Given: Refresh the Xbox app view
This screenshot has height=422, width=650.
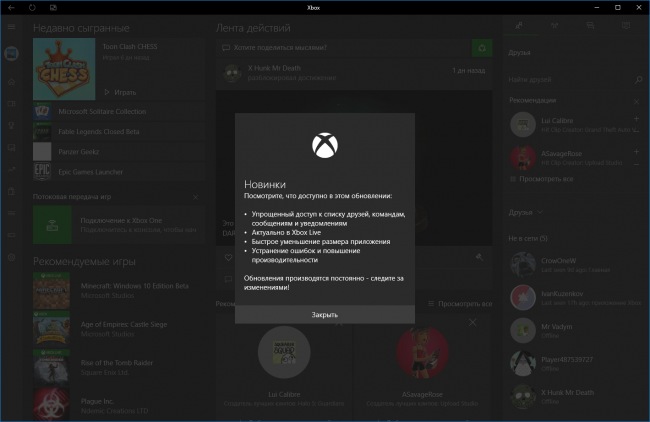Looking at the screenshot, I should coord(32,7).
